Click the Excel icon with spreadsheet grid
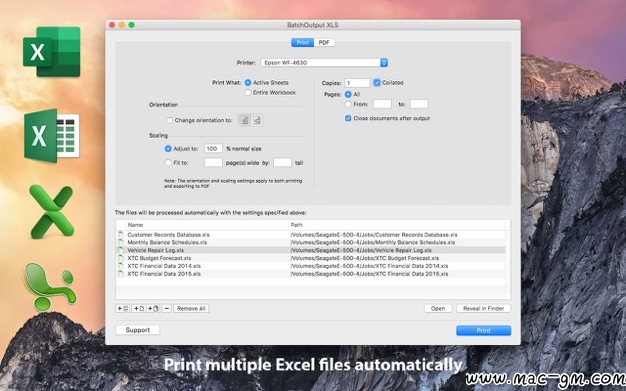626x391 pixels. coord(52,136)
